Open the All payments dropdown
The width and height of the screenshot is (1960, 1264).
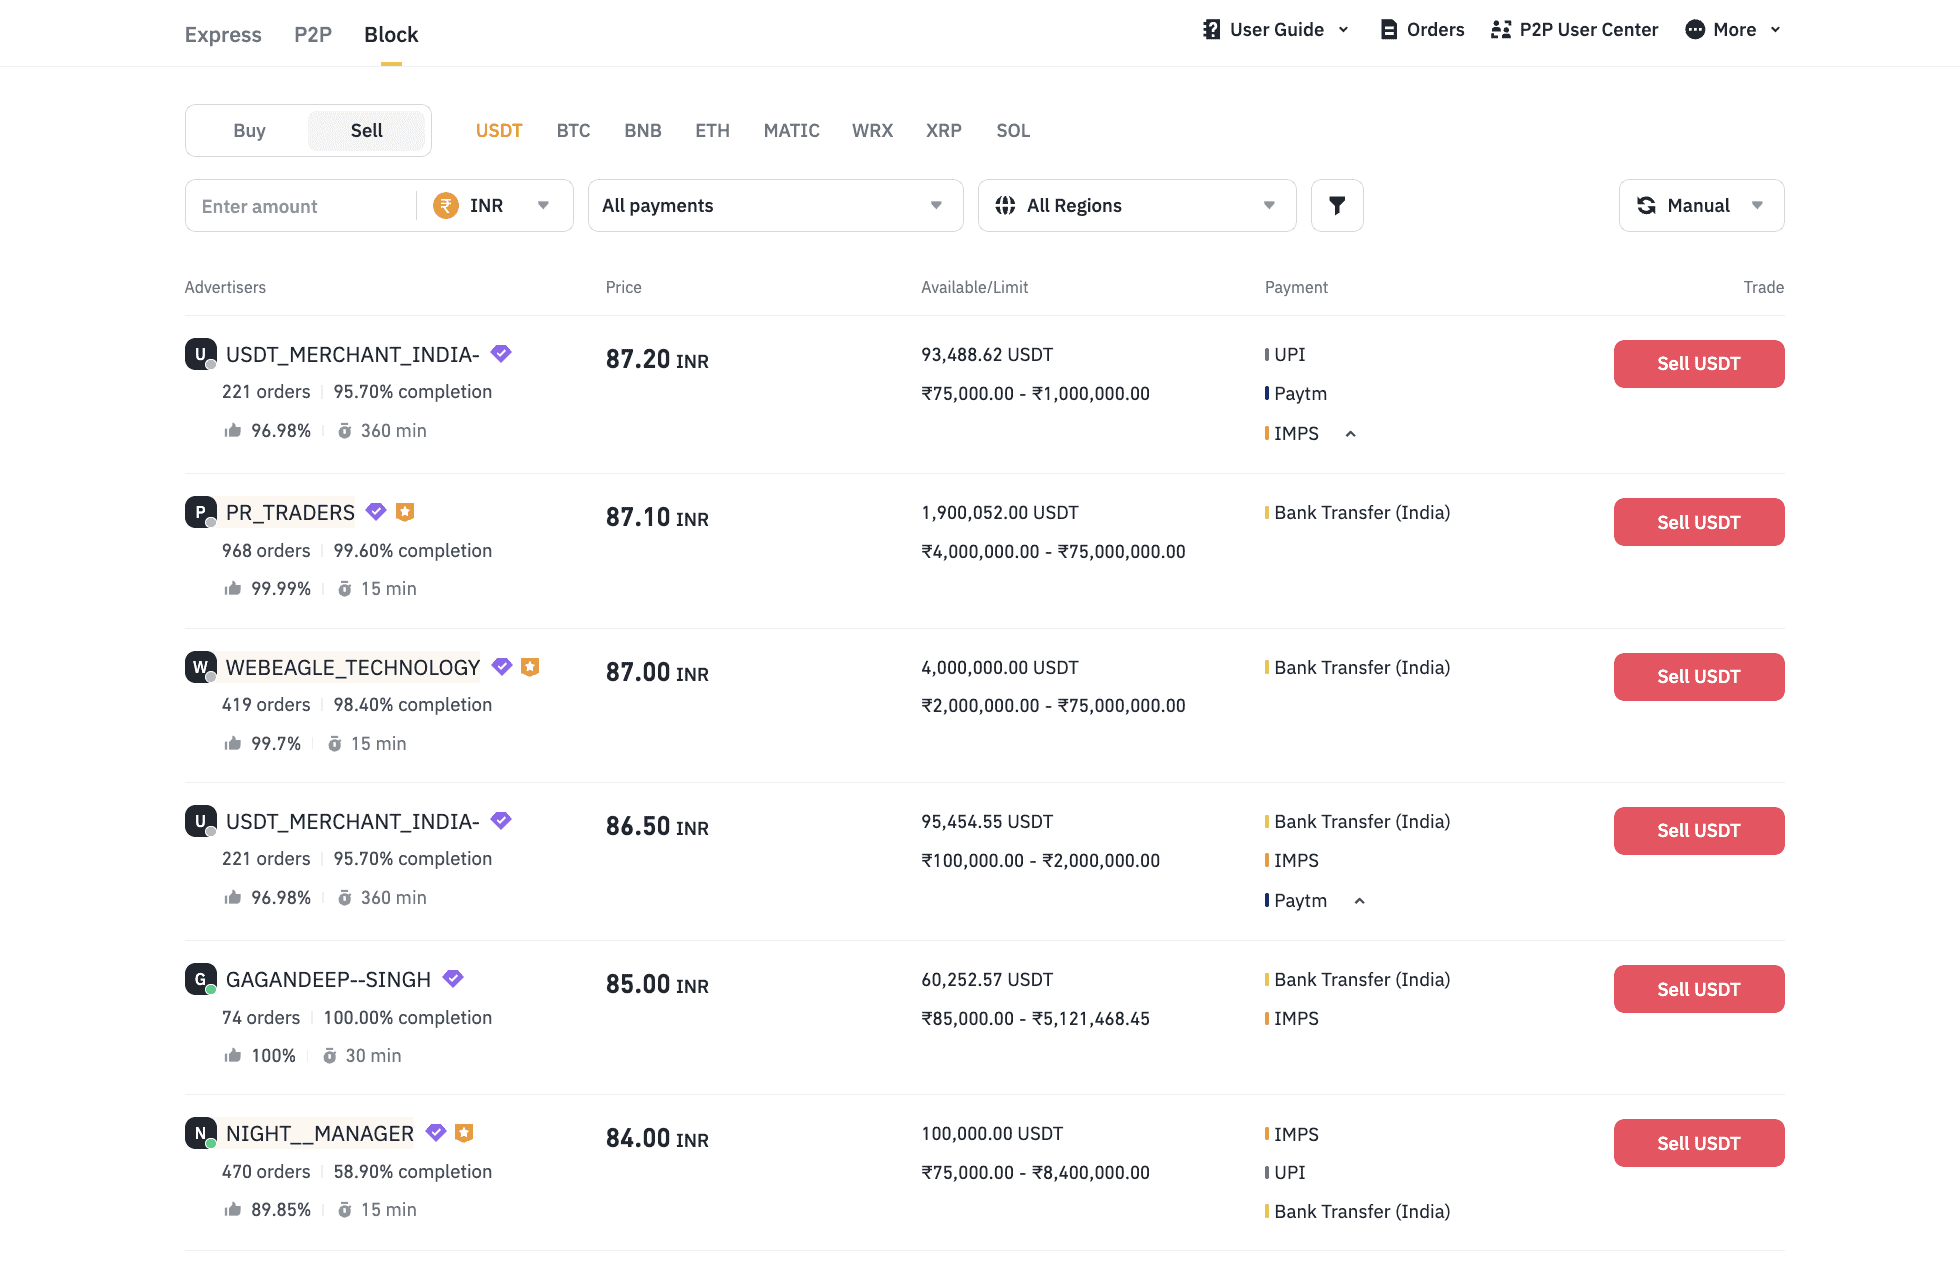(x=775, y=206)
